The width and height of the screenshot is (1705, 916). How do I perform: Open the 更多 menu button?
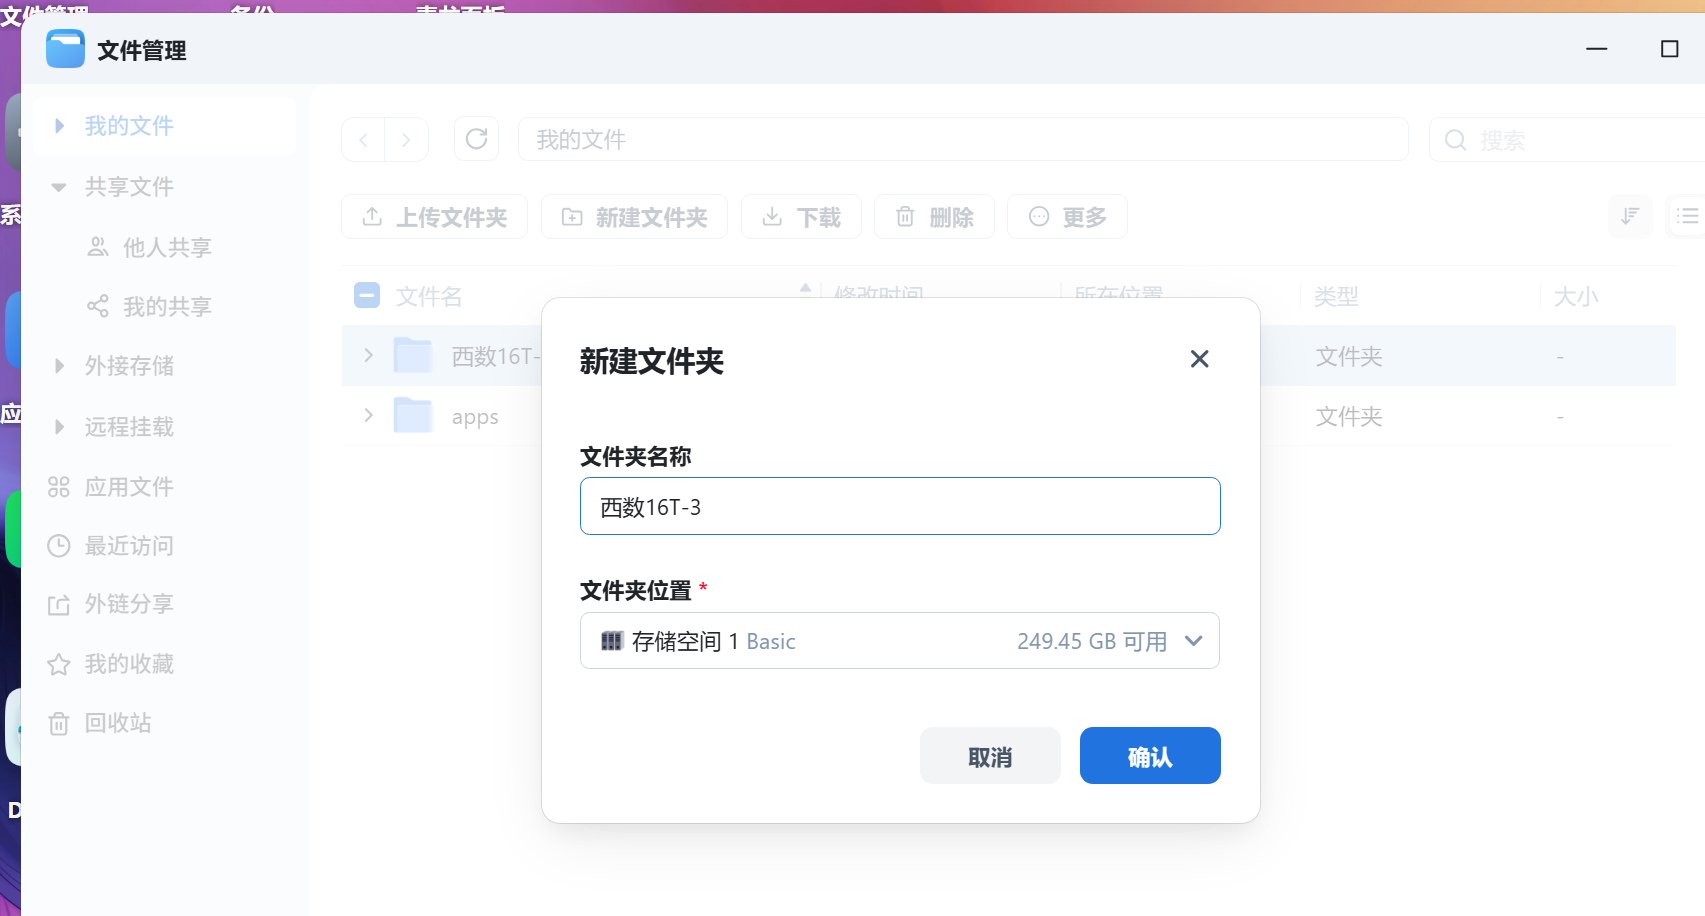point(1067,217)
